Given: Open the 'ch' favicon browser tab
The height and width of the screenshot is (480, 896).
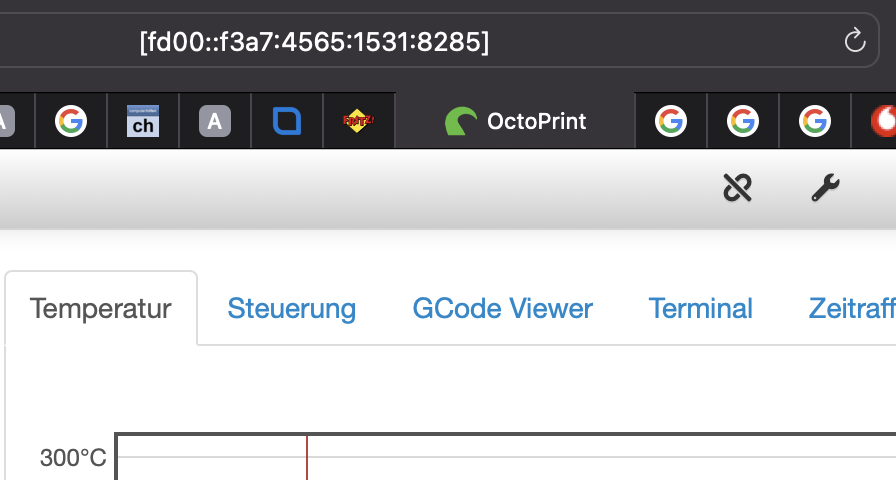Looking at the screenshot, I should pos(143,122).
